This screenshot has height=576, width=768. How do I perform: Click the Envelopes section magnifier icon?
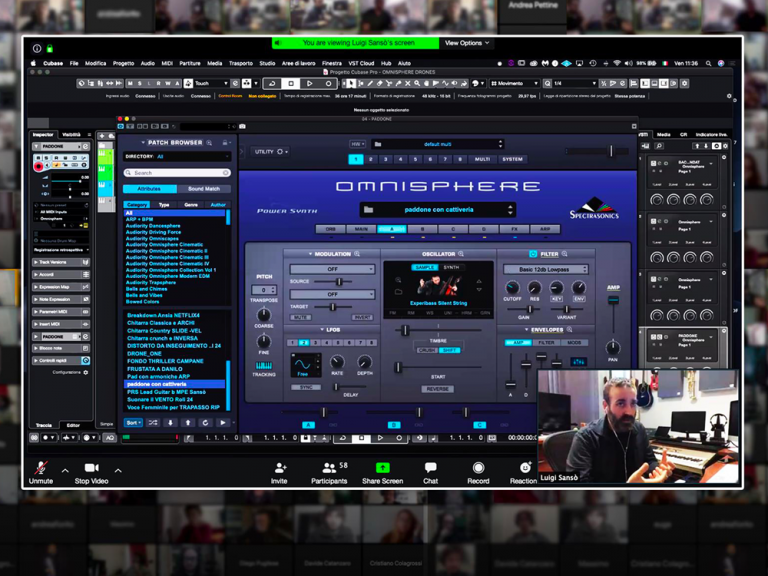click(x=569, y=330)
